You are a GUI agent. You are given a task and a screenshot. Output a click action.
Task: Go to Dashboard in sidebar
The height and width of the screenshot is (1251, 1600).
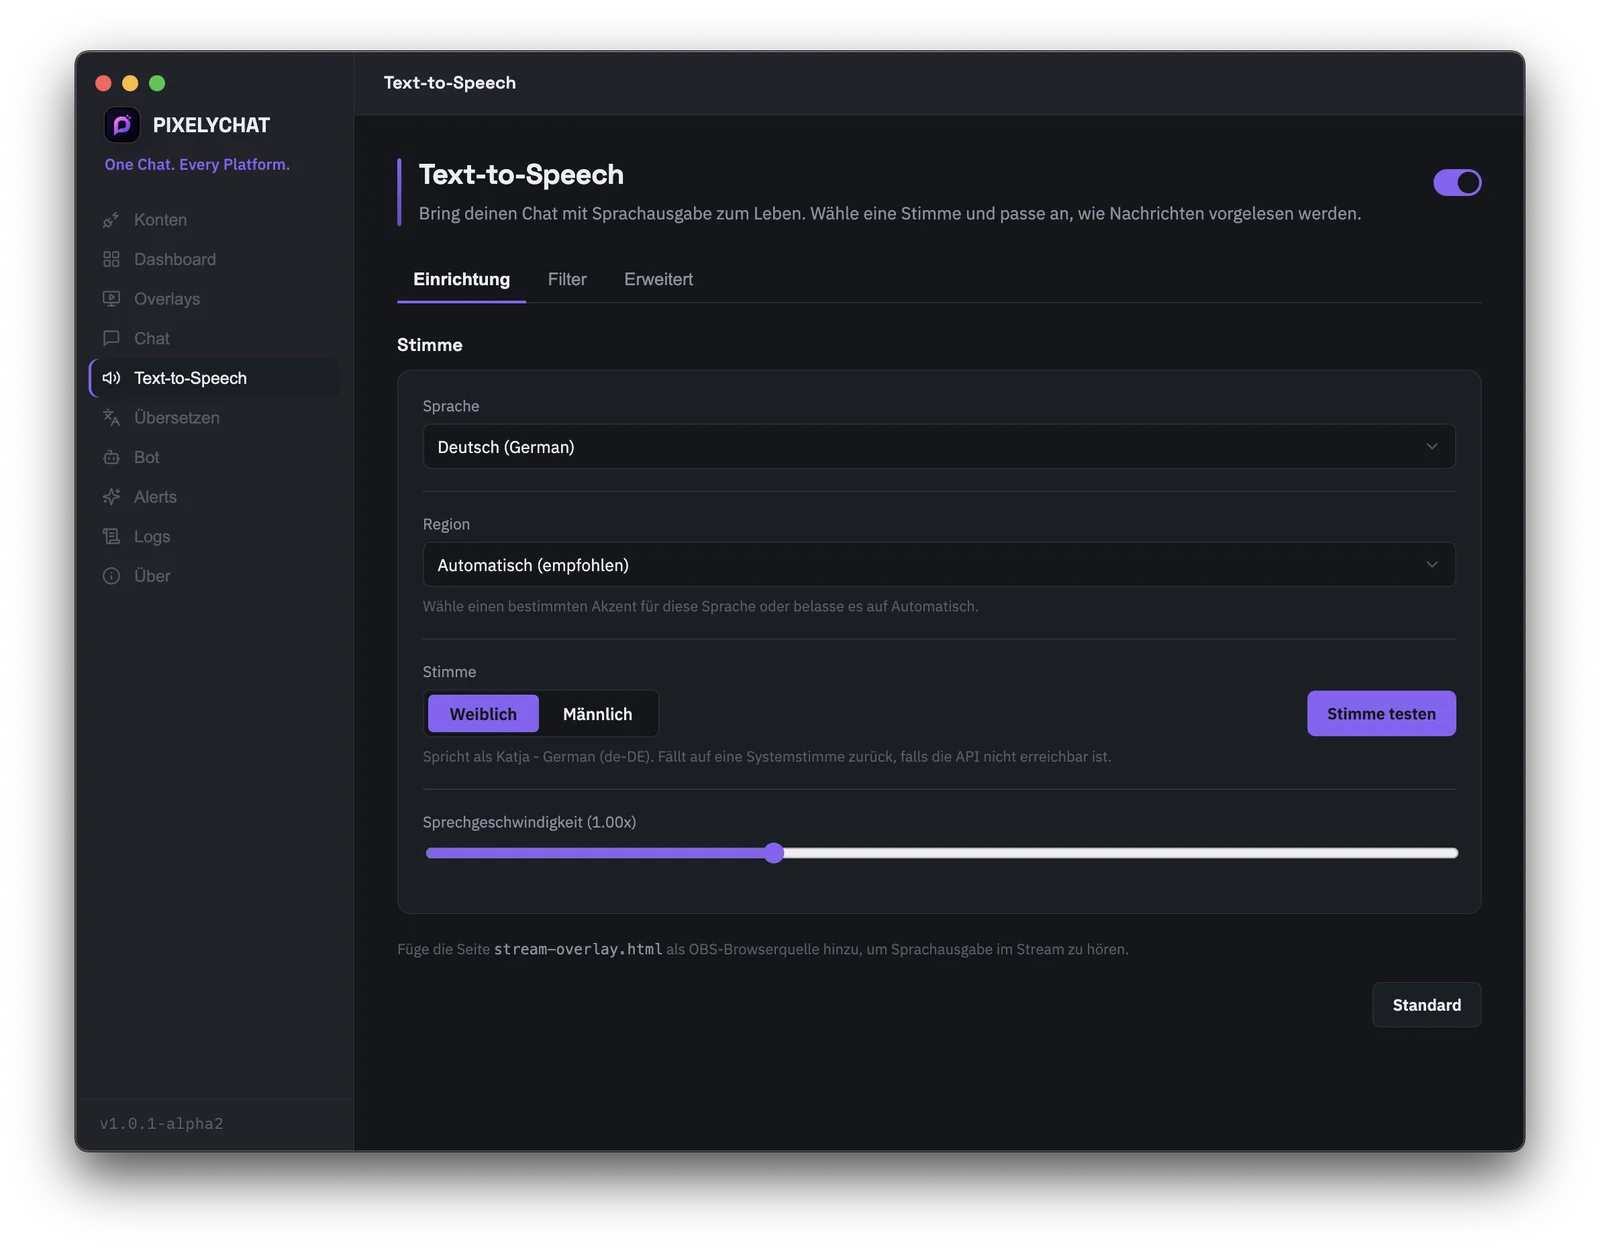point(214,259)
